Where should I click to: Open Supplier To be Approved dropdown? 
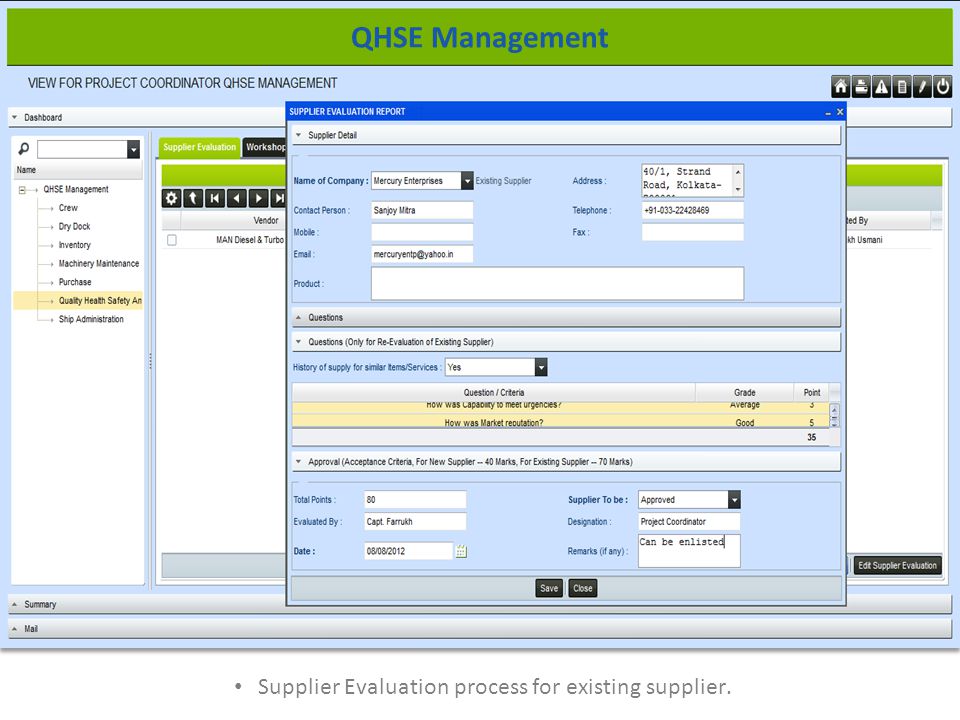(734, 500)
